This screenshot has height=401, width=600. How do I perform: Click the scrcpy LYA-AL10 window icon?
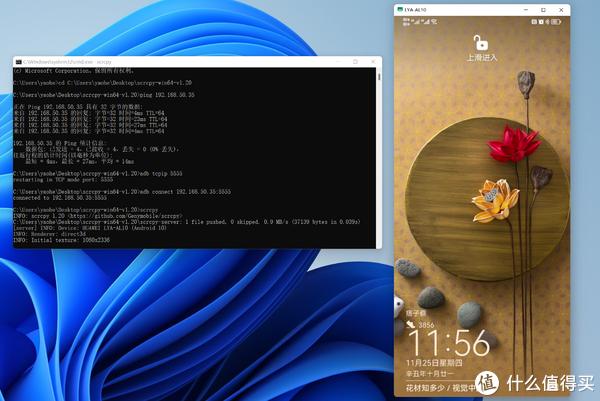[400, 10]
